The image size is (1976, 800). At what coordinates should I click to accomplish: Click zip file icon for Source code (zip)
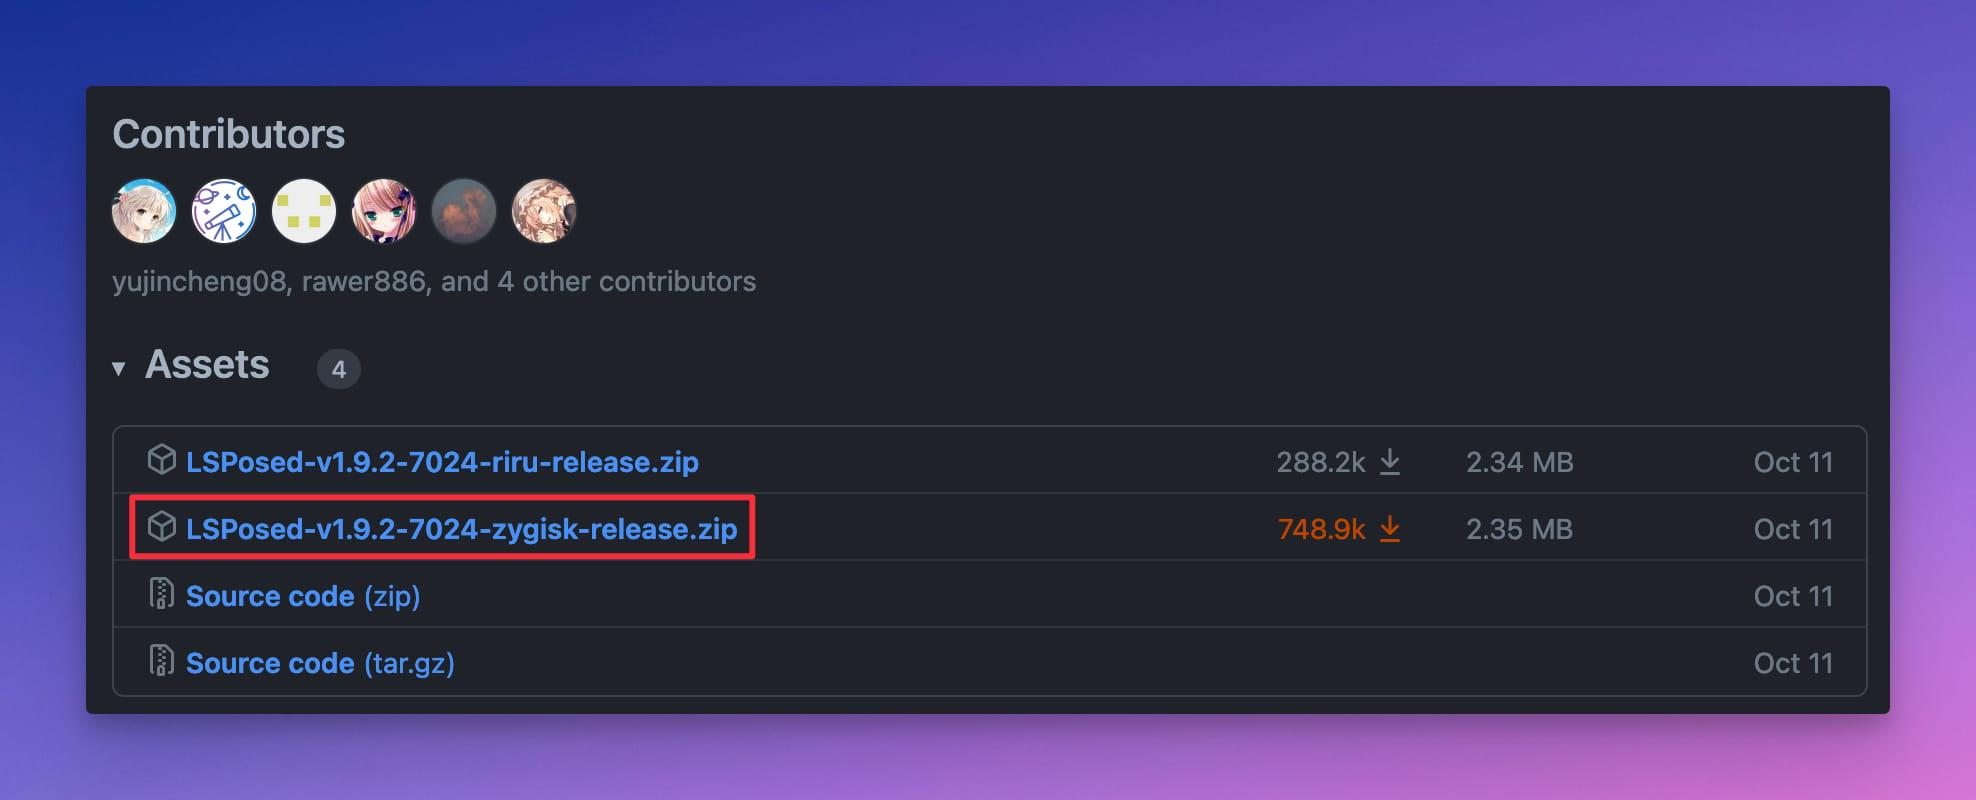[161, 593]
